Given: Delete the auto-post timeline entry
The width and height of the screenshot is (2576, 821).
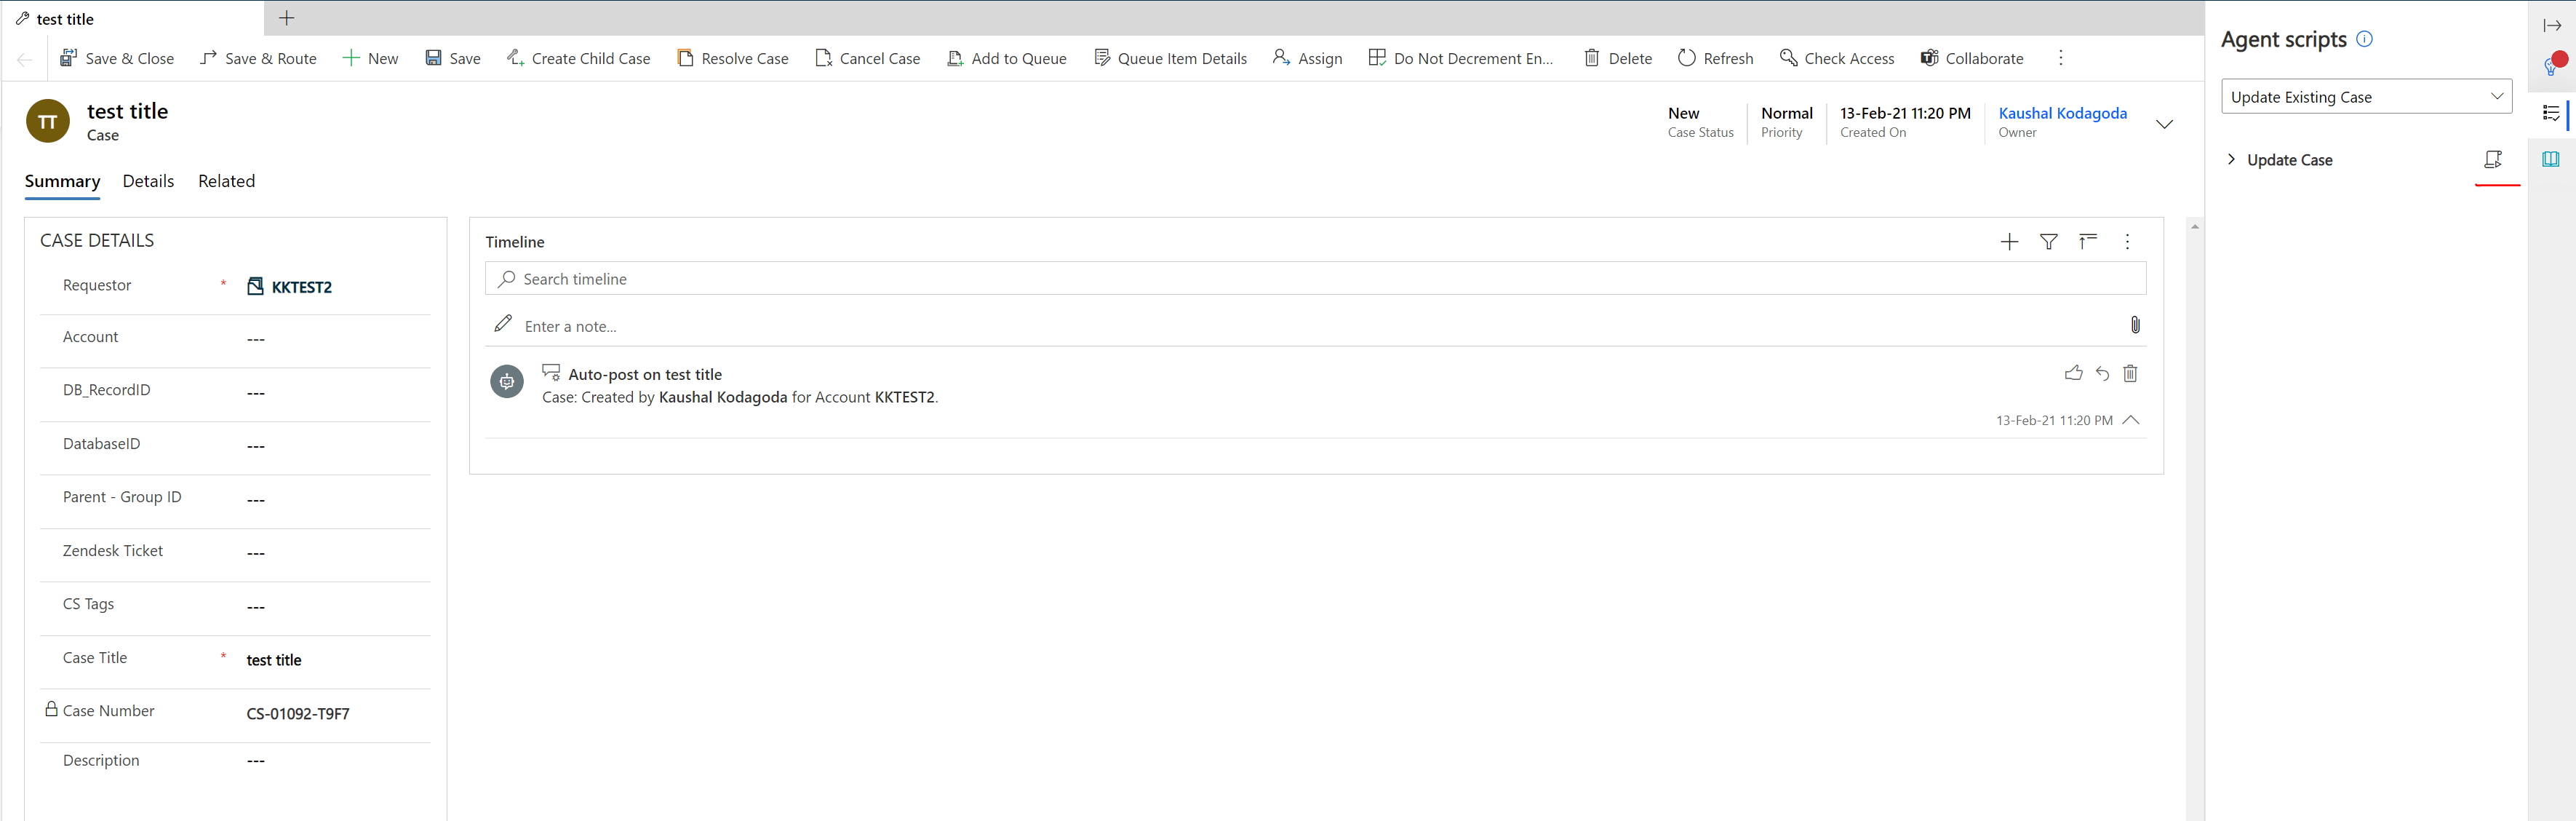Looking at the screenshot, I should tap(2130, 373).
